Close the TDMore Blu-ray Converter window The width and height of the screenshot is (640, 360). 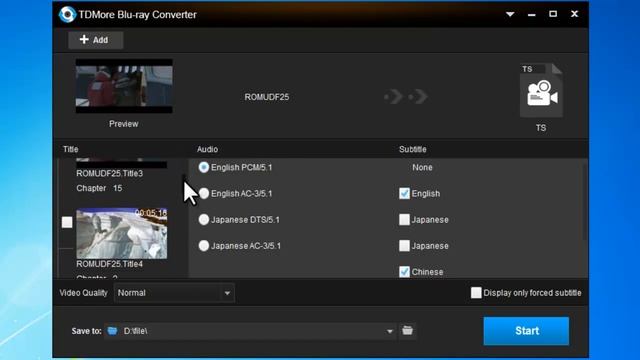(574, 14)
